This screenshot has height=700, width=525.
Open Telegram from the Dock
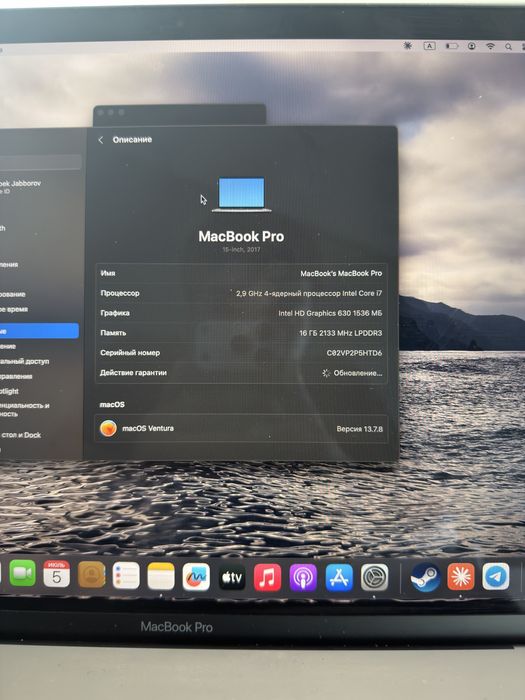pyautogui.click(x=496, y=576)
